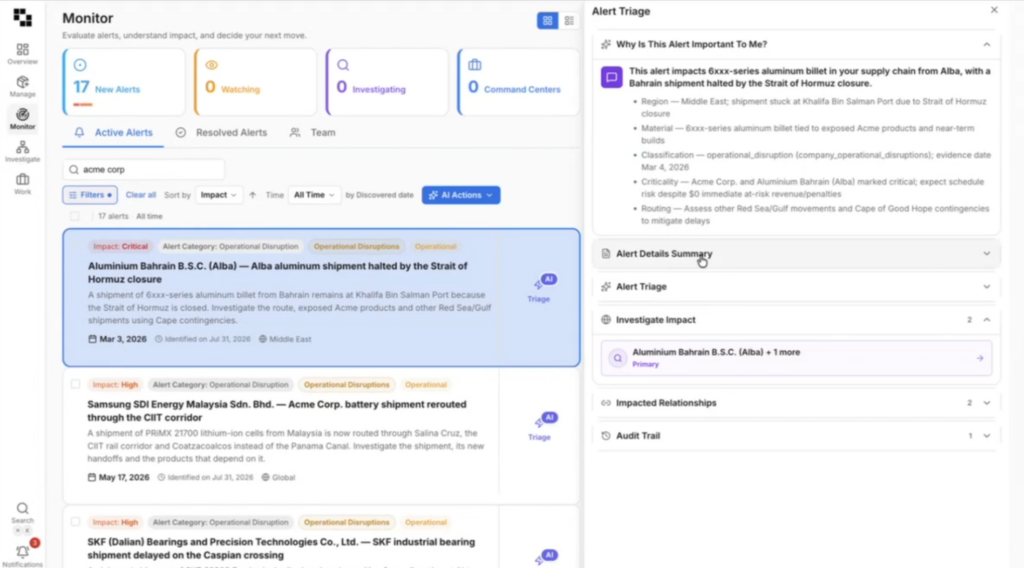Check the SKF bearings alert checkbox
This screenshot has height=568, width=1024.
tap(75, 522)
